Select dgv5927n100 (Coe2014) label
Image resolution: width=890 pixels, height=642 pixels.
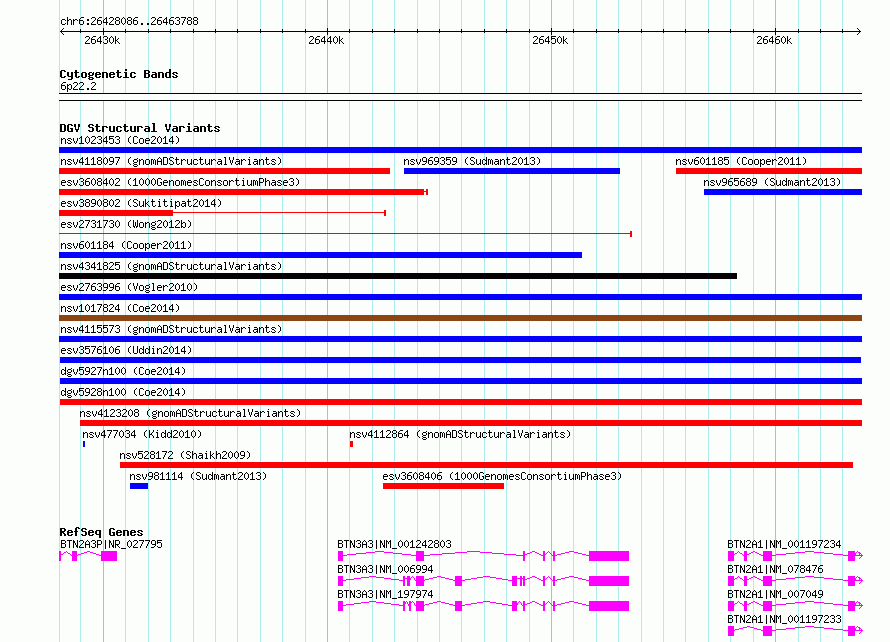[123, 371]
